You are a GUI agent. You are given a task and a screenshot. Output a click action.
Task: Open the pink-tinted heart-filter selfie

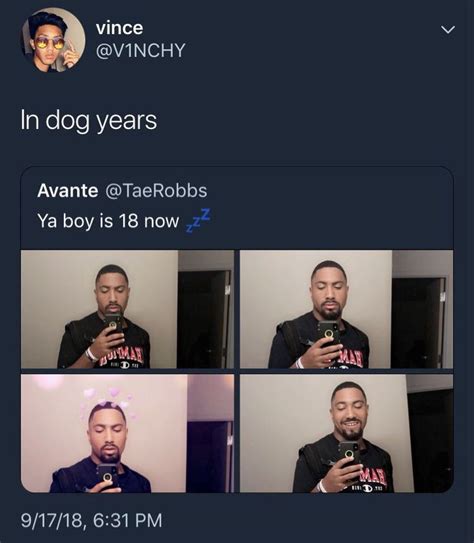point(127,433)
